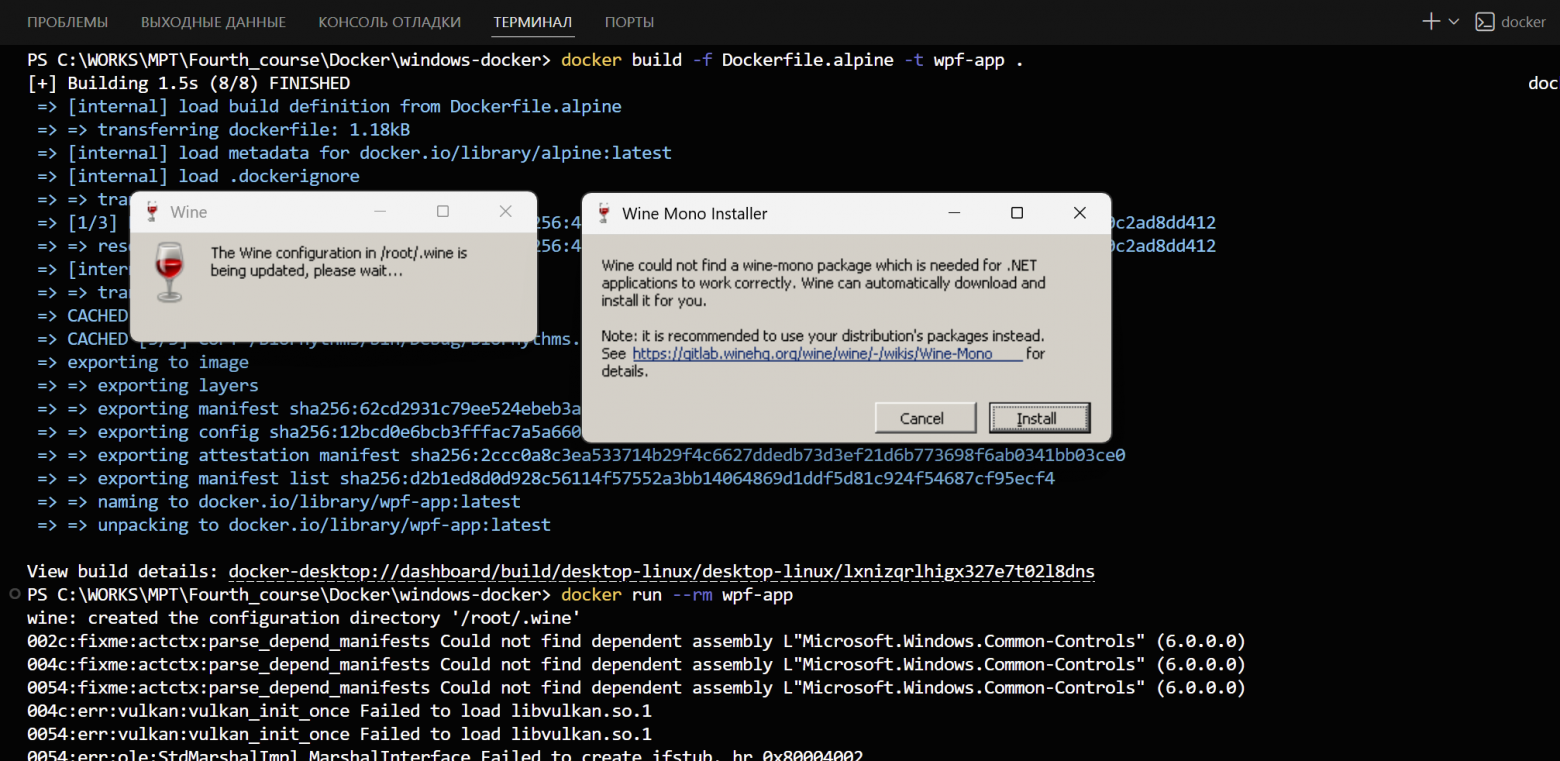Click Install in Wine Mono Installer

[x=1039, y=418]
